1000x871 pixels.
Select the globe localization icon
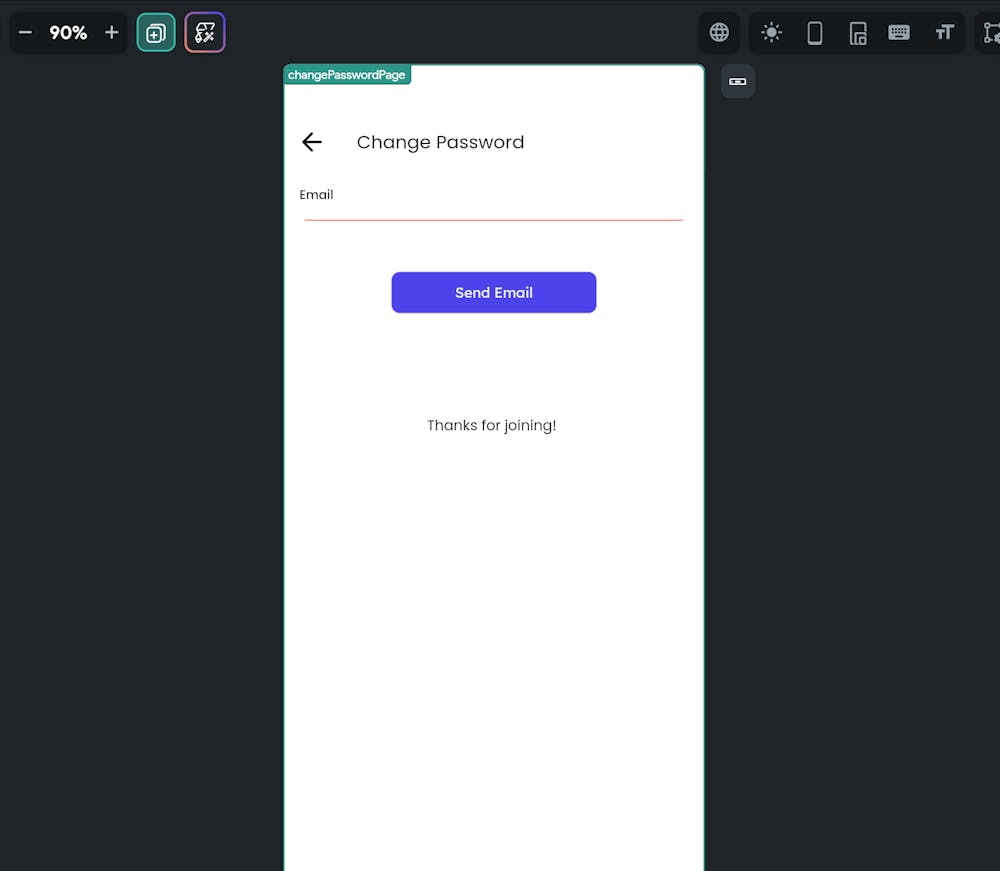coord(719,32)
